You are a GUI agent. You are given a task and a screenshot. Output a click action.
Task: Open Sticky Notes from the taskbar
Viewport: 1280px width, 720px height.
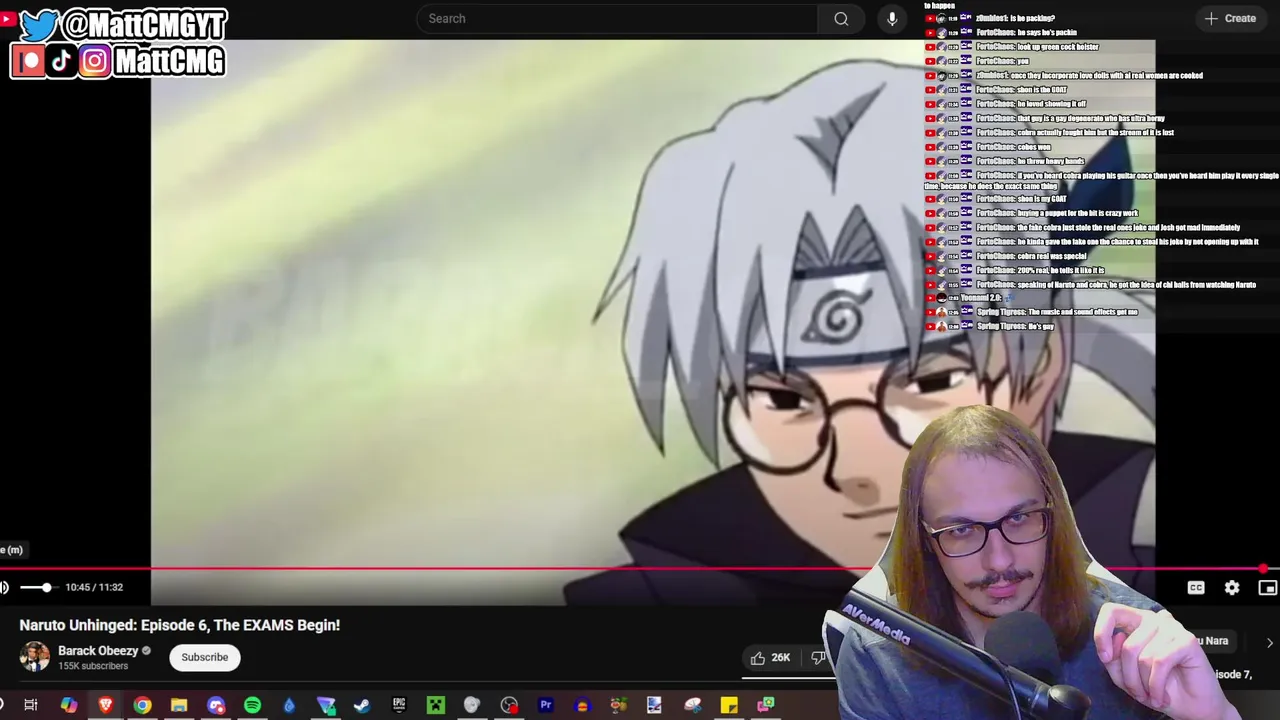[729, 705]
